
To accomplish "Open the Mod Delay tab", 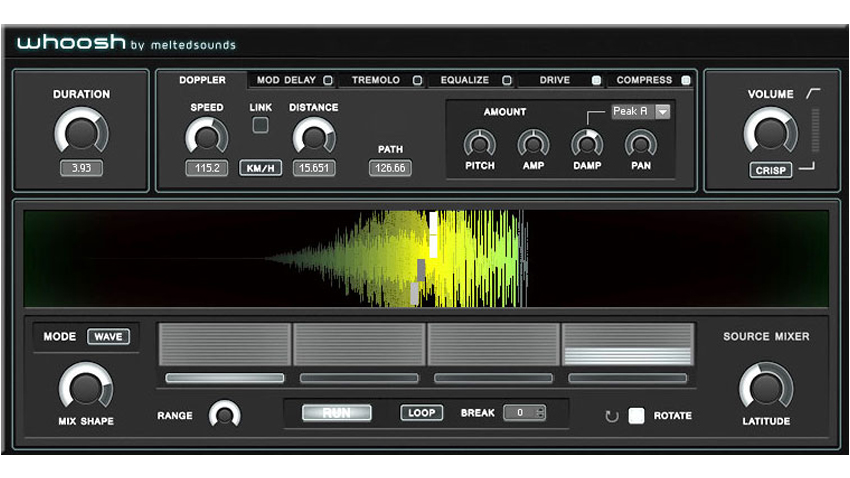I will (x=286, y=80).
